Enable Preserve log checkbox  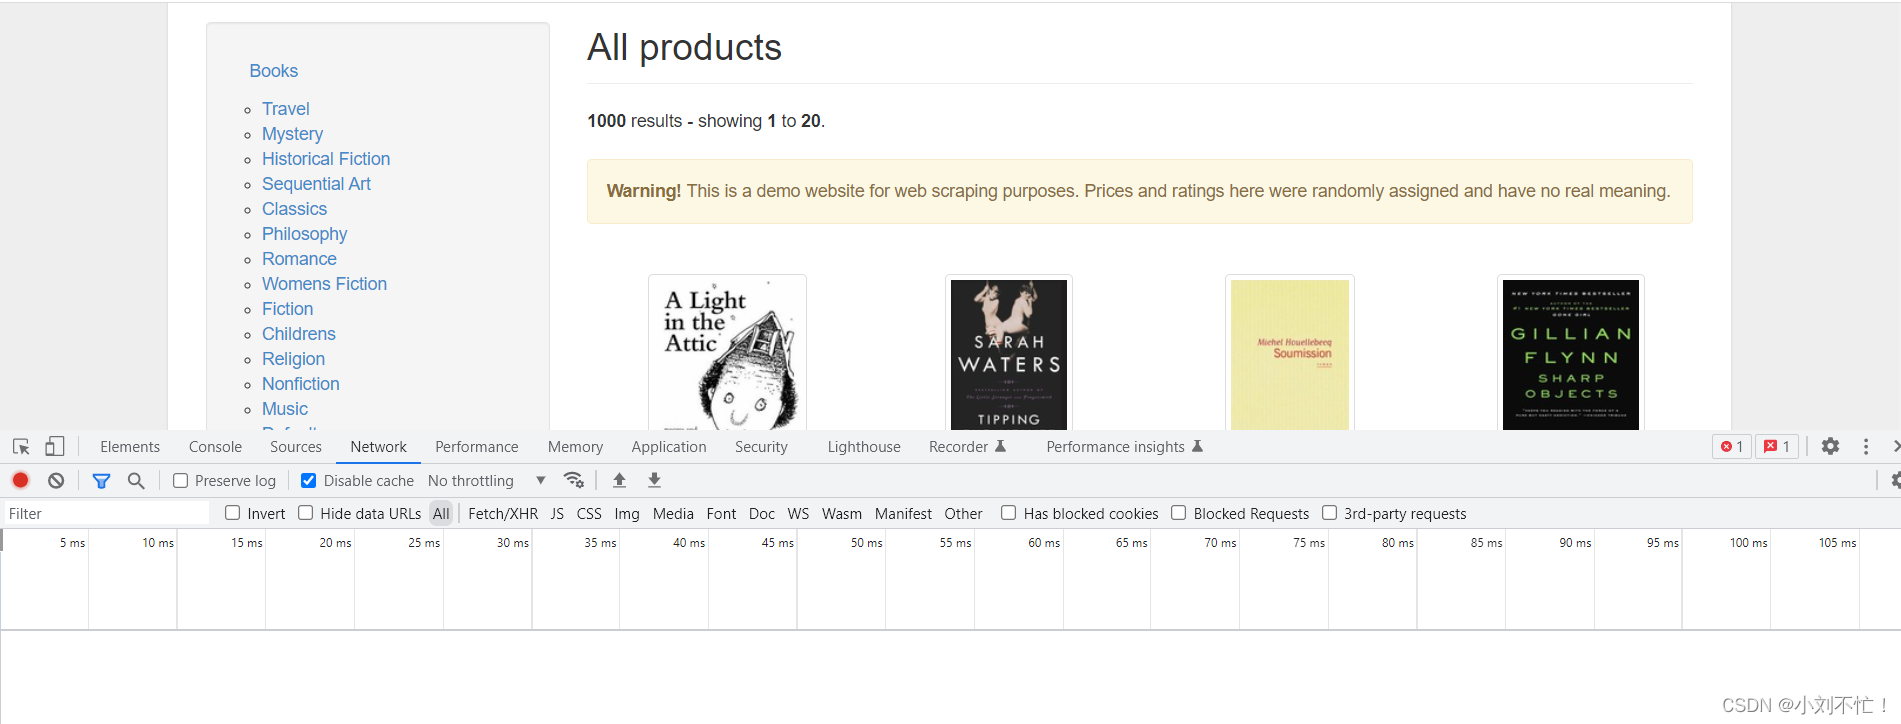pos(181,481)
